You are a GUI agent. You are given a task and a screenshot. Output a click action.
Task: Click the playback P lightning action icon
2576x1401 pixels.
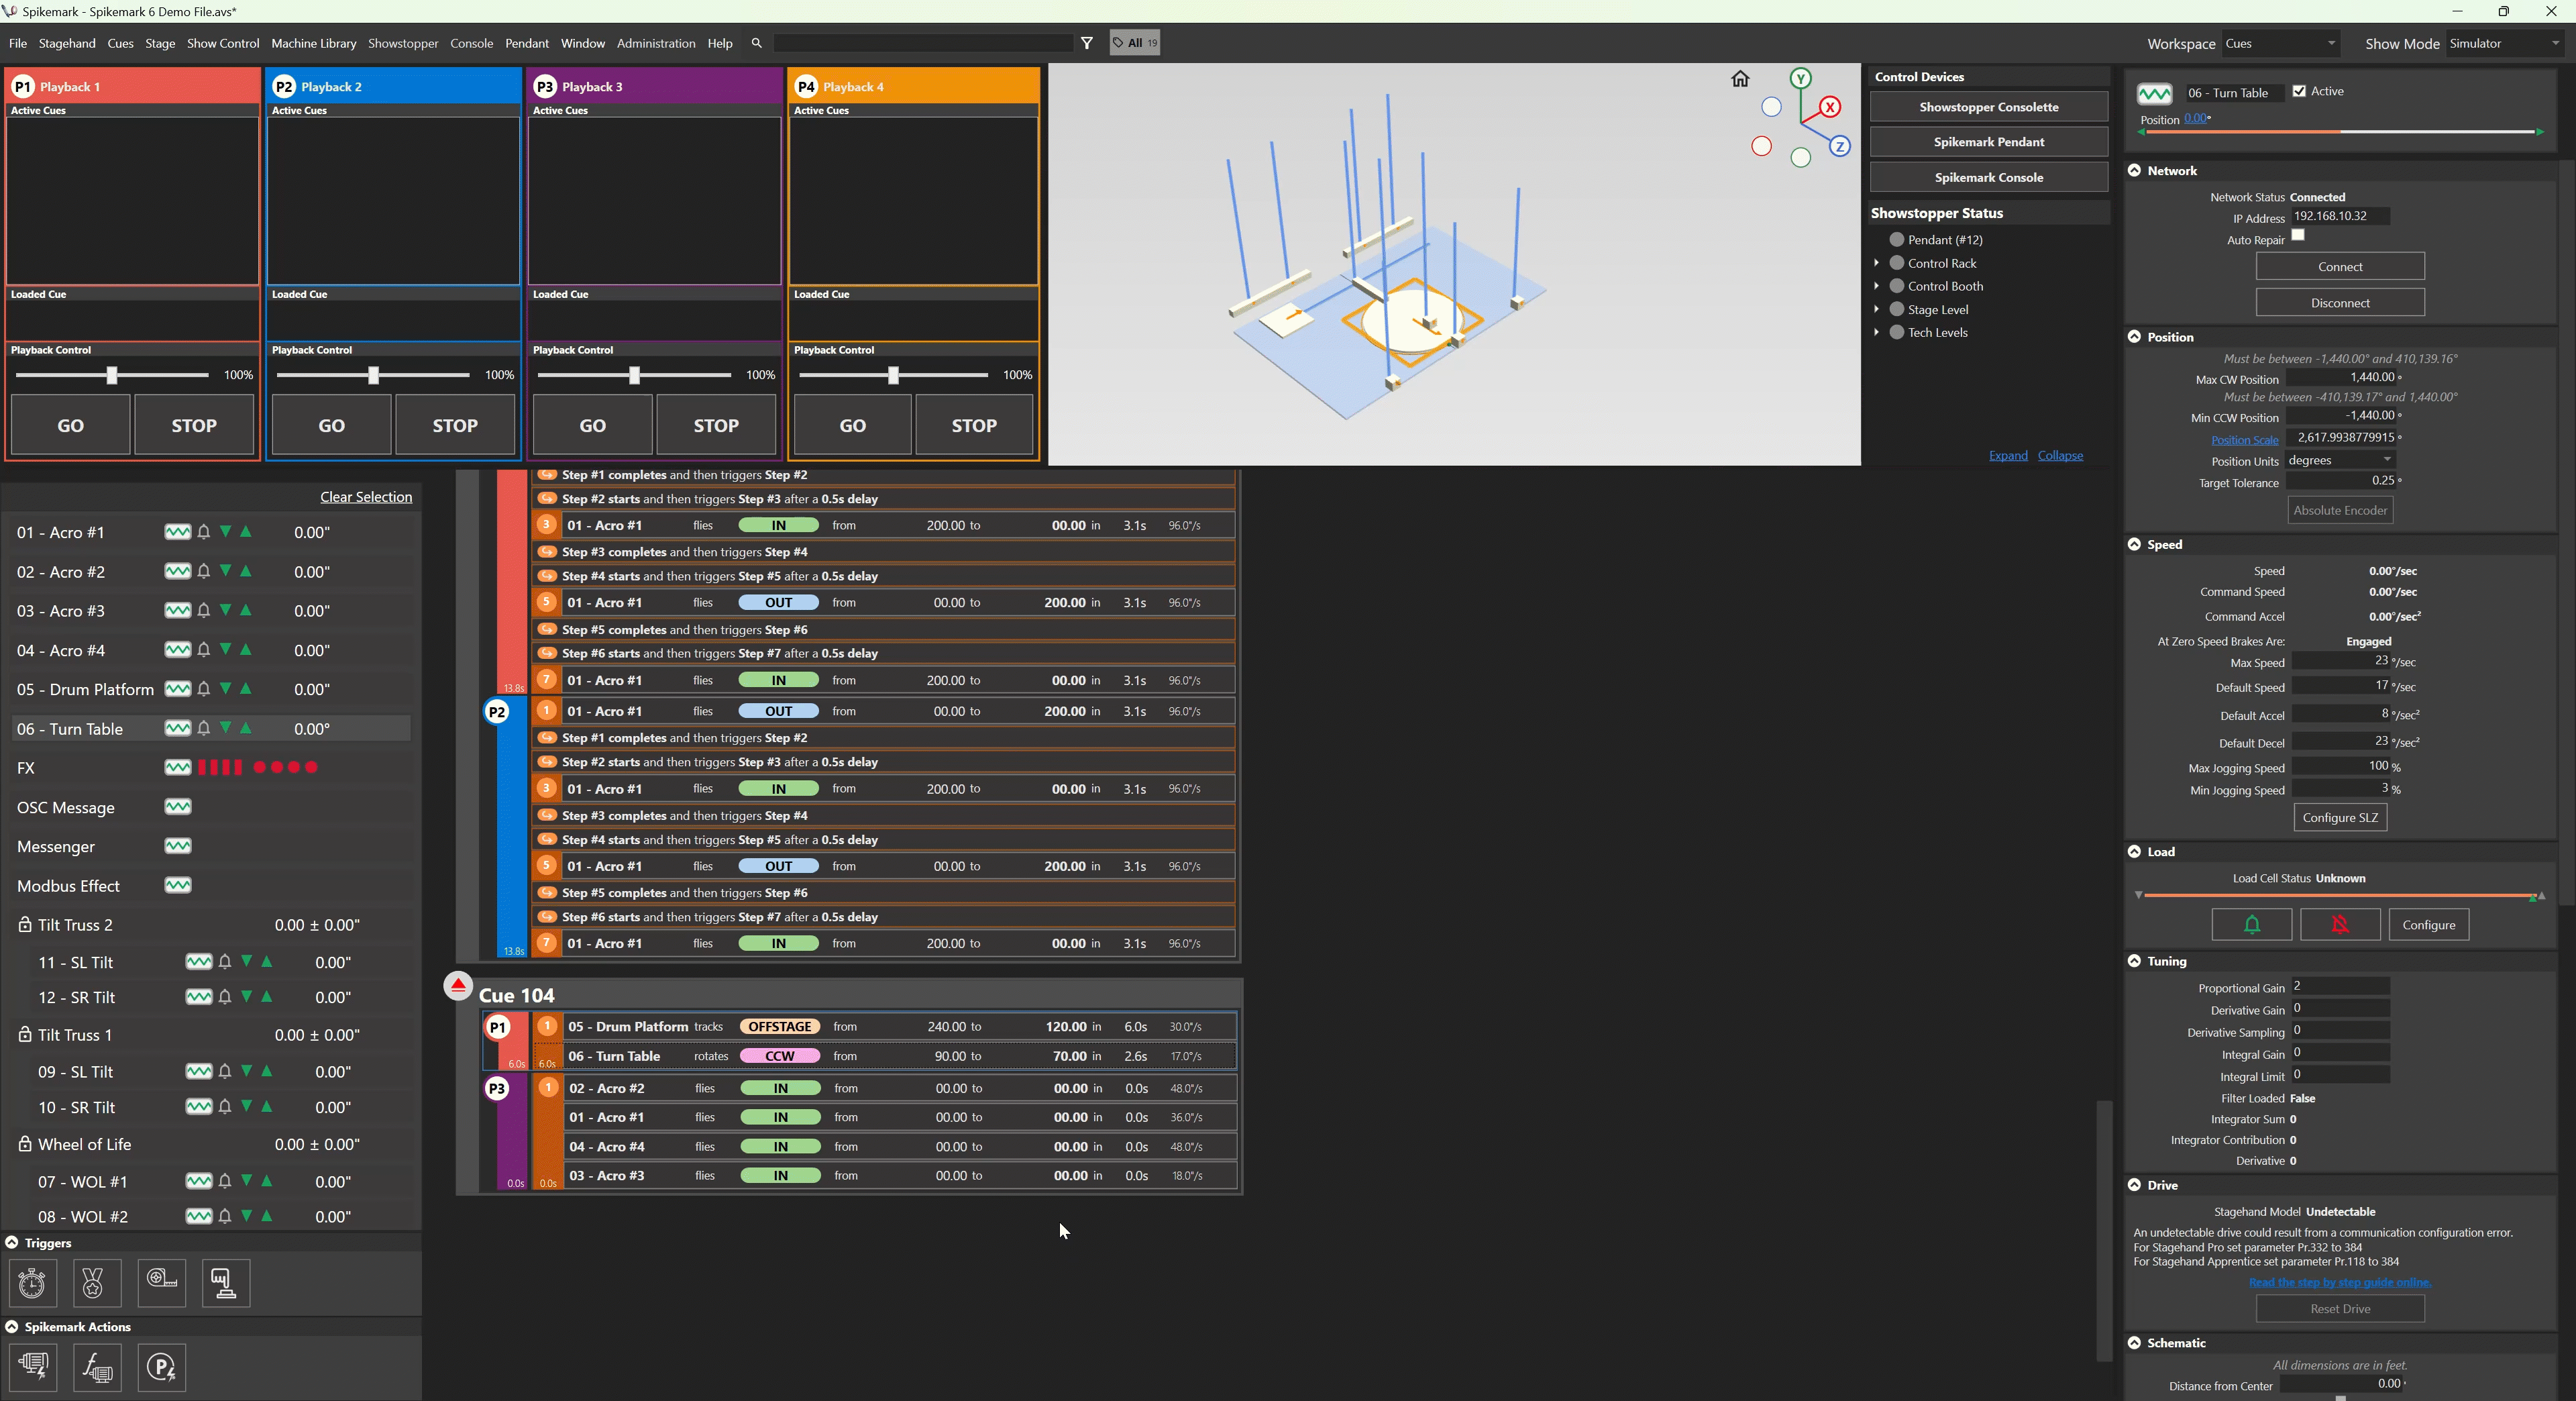point(162,1367)
